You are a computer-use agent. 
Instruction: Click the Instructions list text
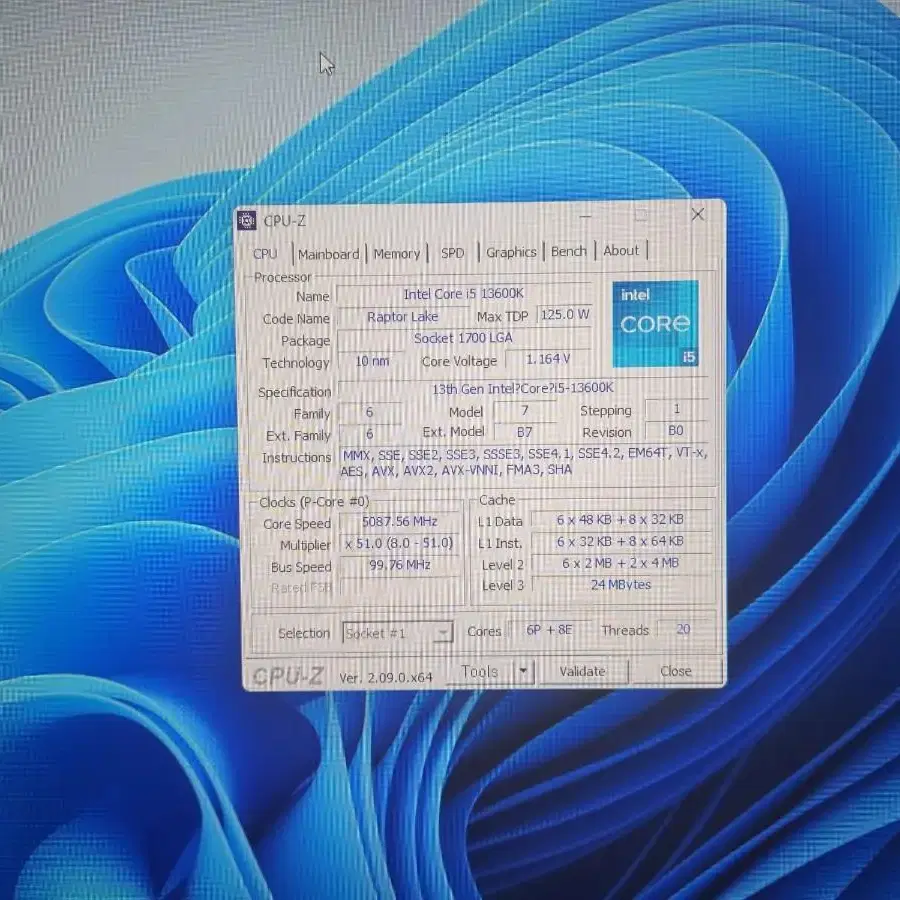[523, 462]
